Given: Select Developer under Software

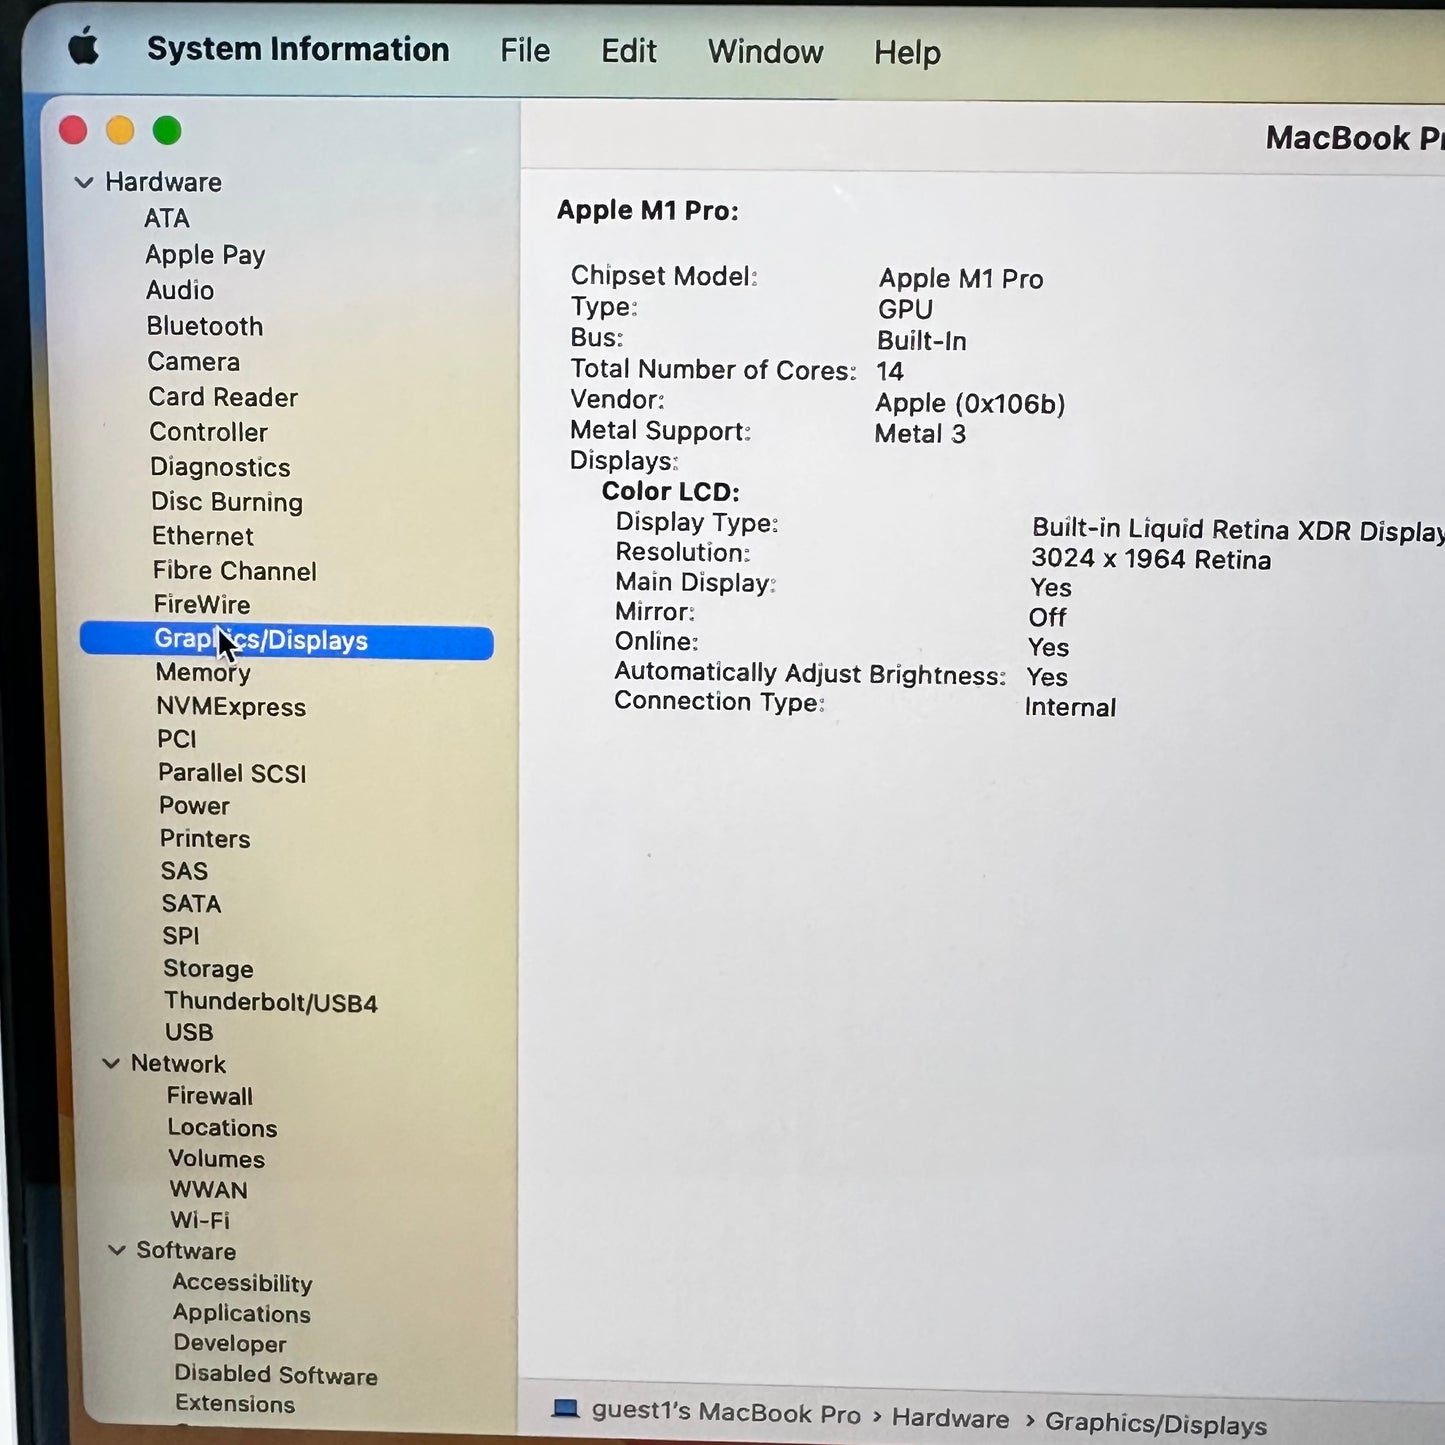Looking at the screenshot, I should [230, 1344].
